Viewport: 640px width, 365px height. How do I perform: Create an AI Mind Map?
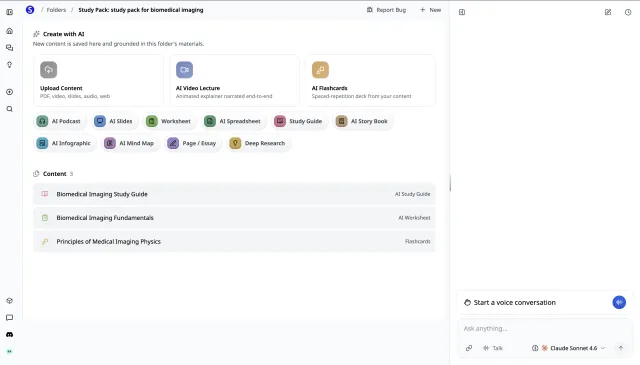(x=130, y=143)
